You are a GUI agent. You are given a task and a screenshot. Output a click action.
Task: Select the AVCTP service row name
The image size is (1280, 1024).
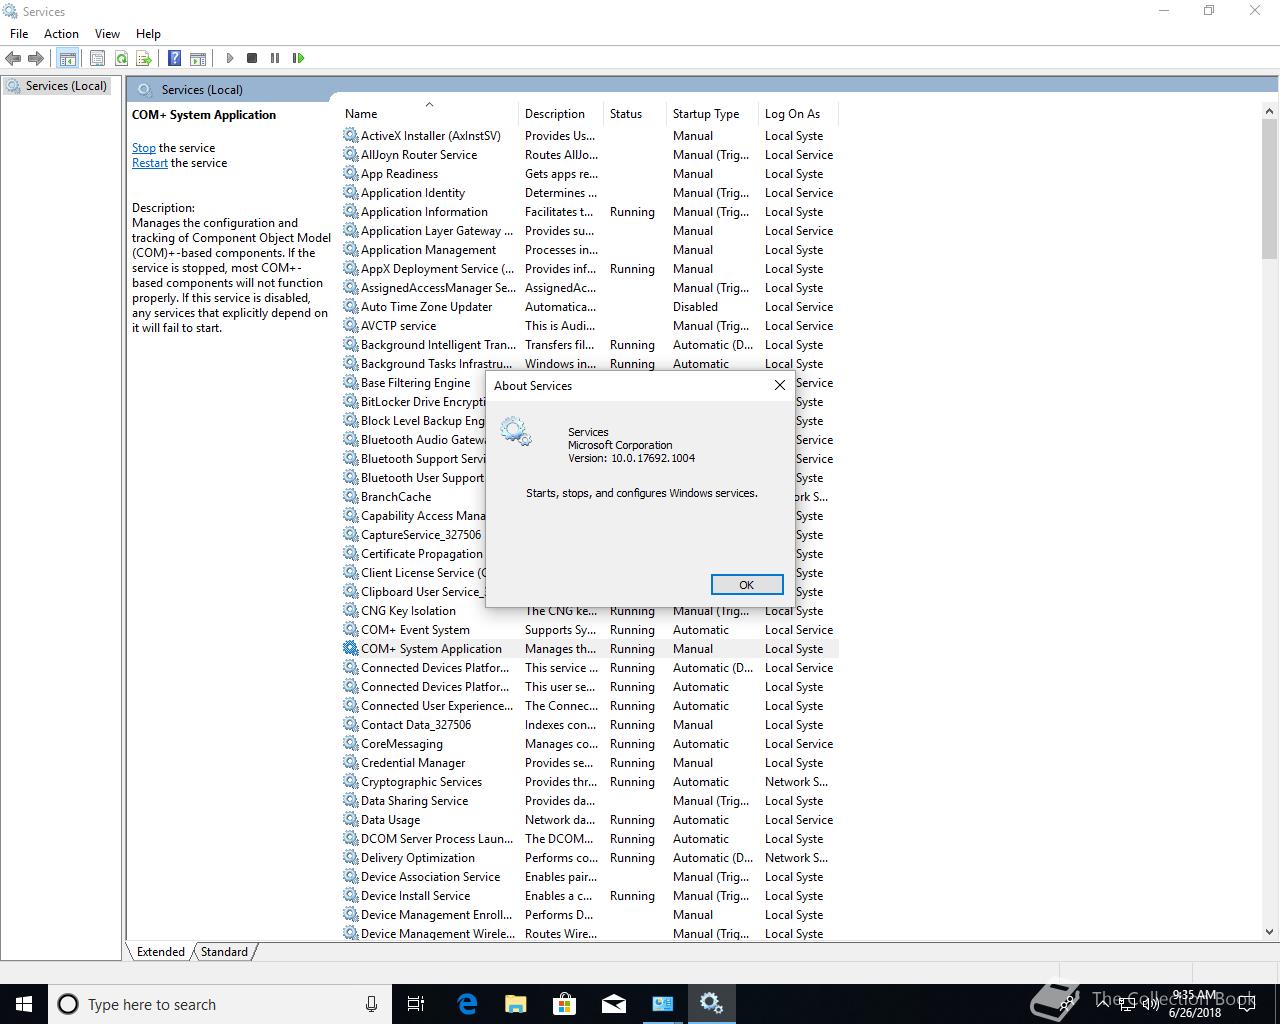(398, 326)
